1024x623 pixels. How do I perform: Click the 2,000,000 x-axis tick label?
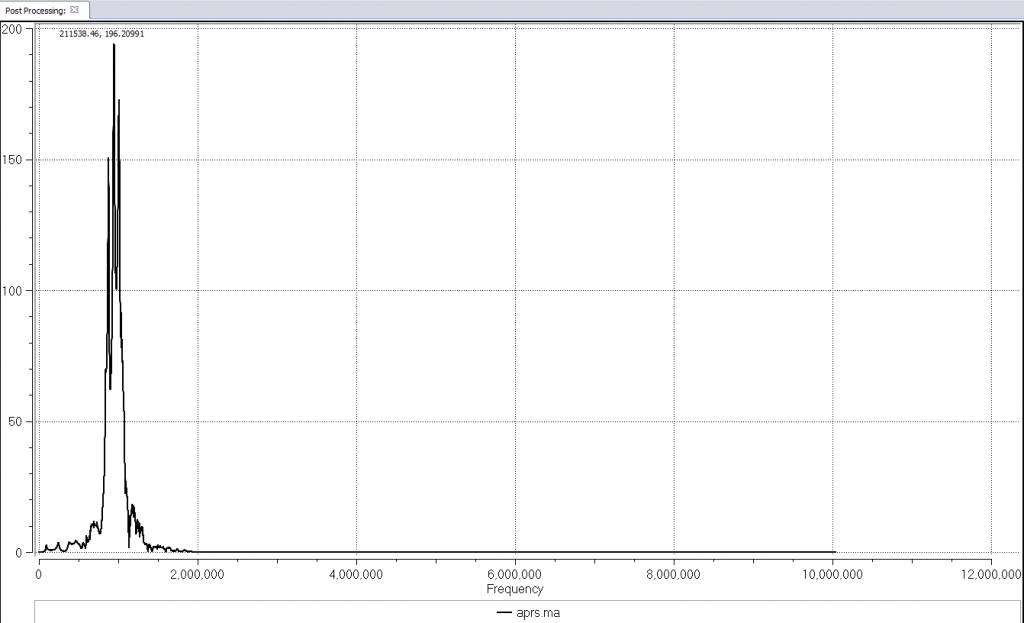pyautogui.click(x=197, y=575)
